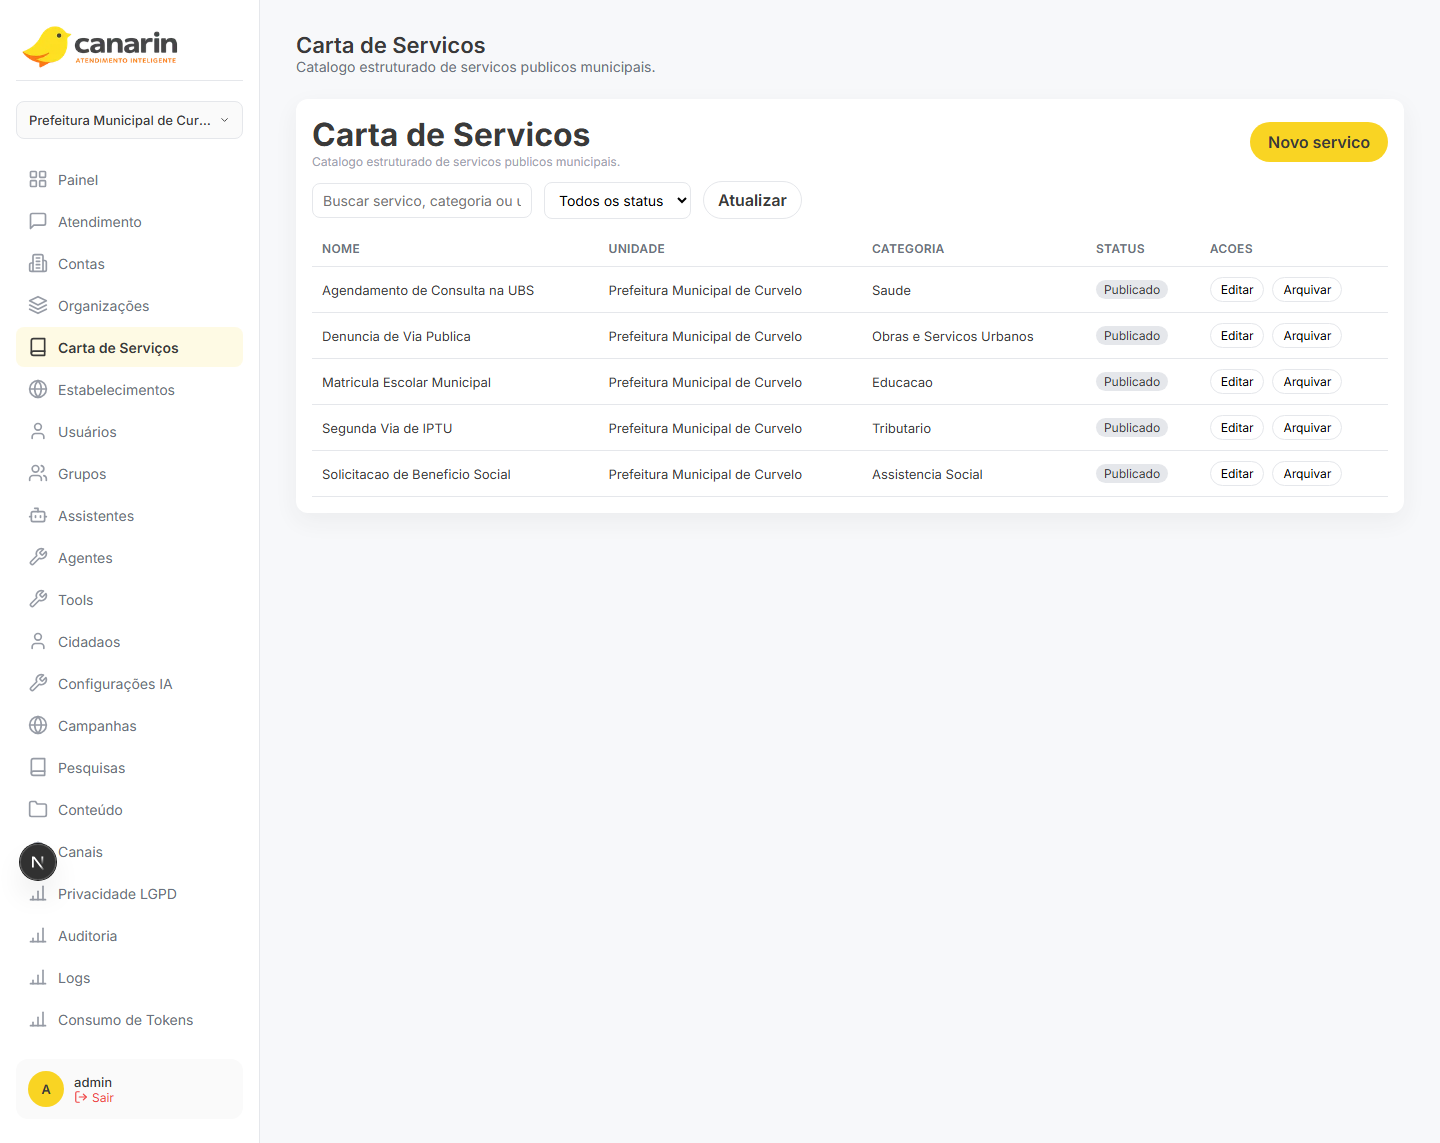Click the round N badge overlay
The height and width of the screenshot is (1143, 1440).
coord(38,862)
